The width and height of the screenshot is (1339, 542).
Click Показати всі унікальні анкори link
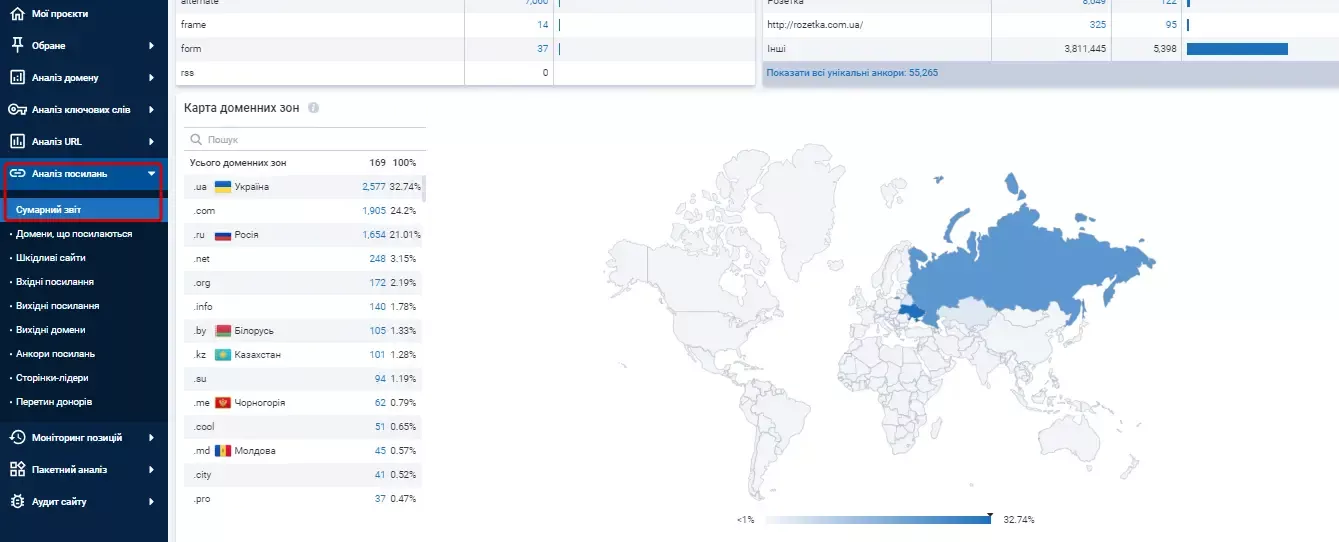(852, 73)
